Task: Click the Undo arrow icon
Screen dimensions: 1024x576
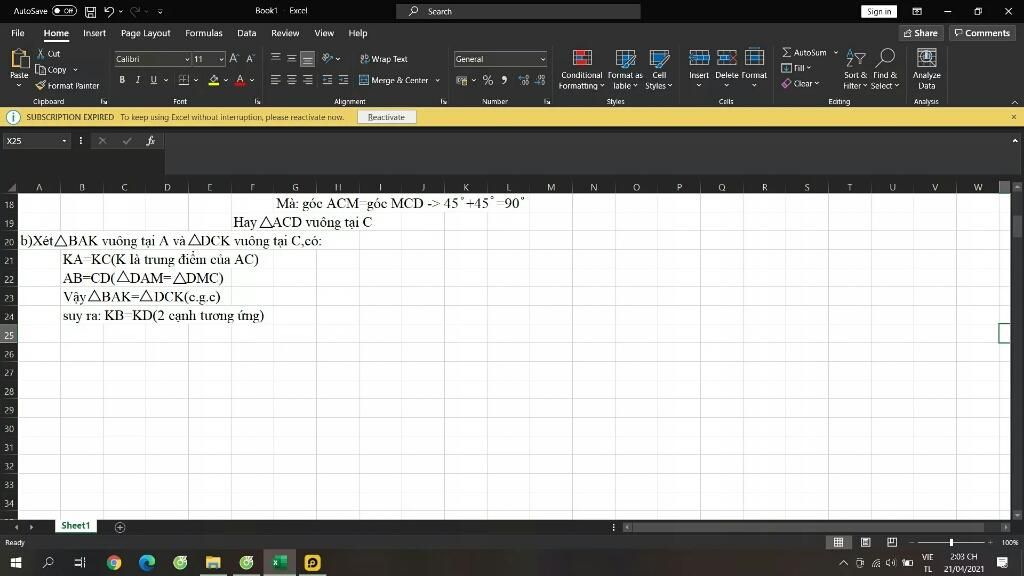Action: (x=109, y=11)
